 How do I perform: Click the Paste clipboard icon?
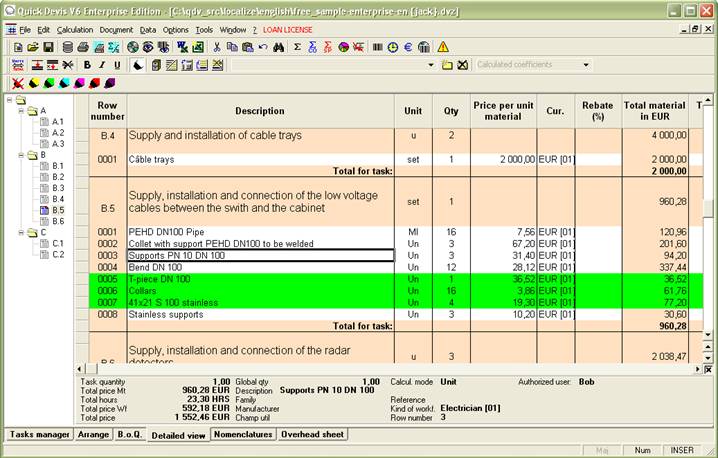coord(248,47)
